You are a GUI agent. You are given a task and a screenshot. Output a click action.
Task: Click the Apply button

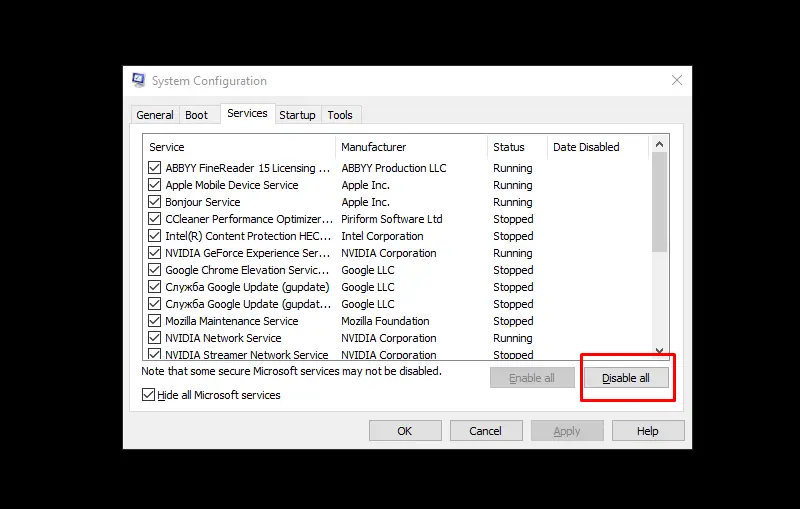[x=567, y=431]
